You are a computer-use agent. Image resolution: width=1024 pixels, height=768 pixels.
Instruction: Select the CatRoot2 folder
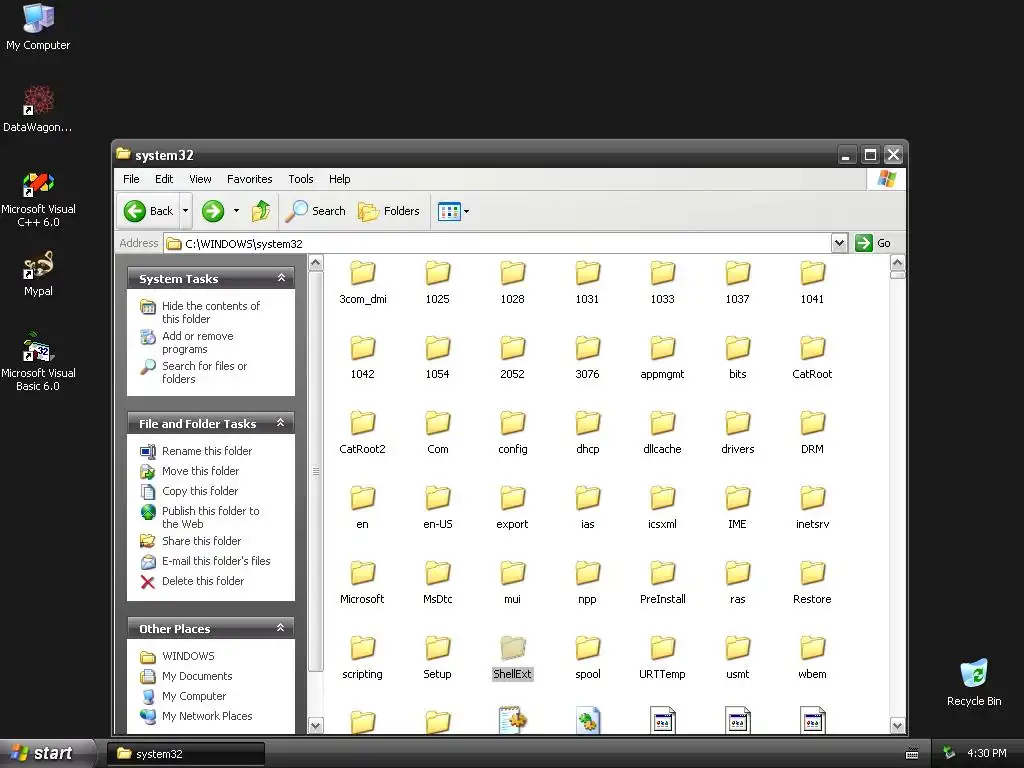pyautogui.click(x=362, y=433)
